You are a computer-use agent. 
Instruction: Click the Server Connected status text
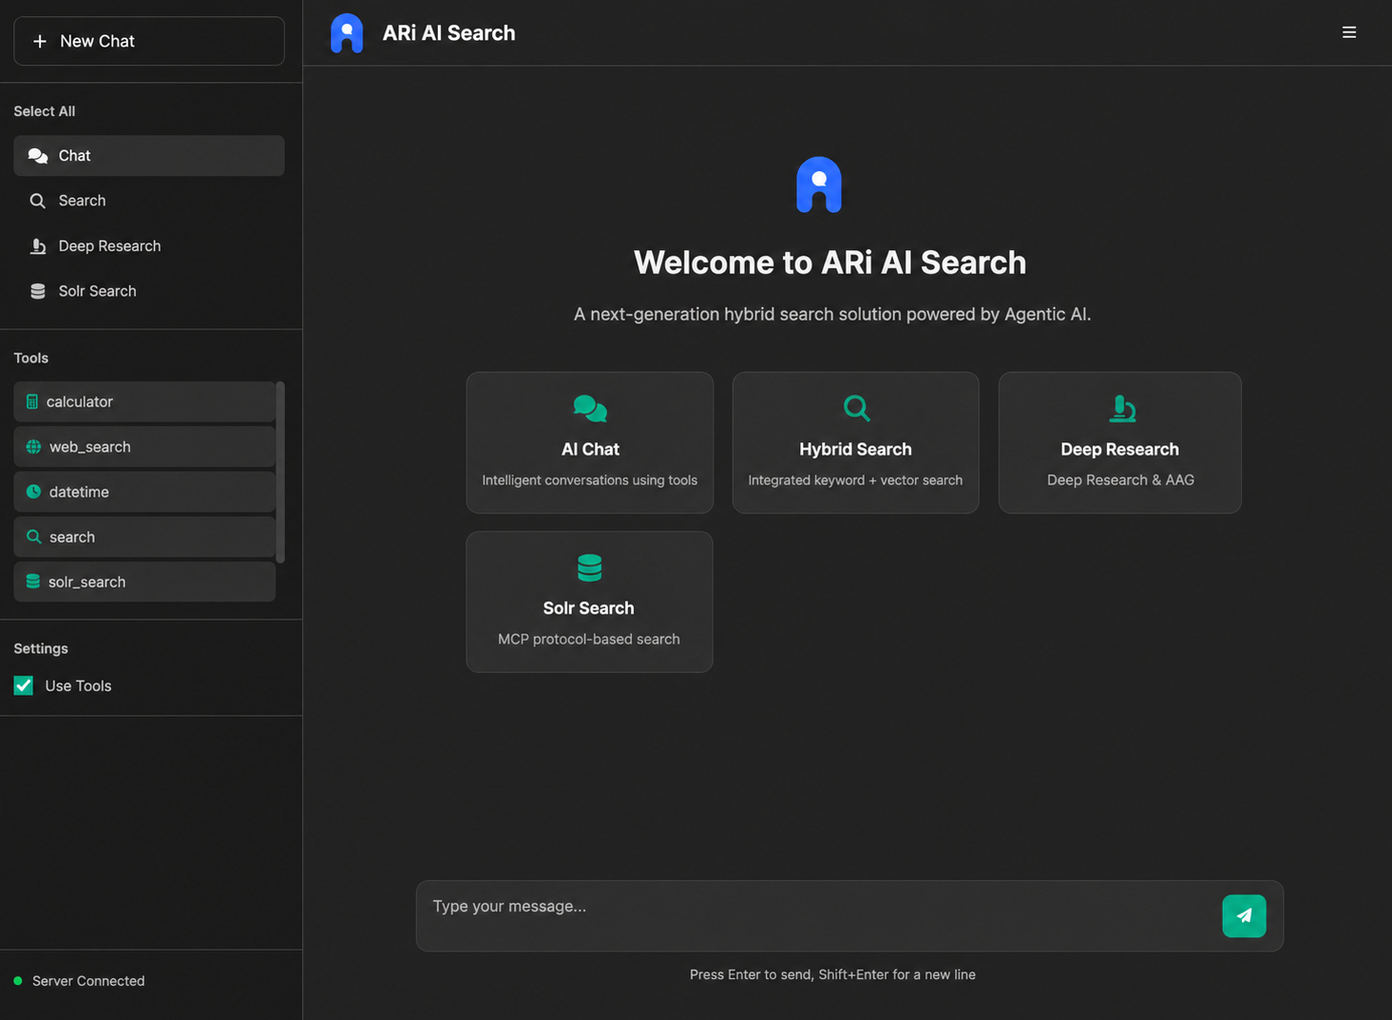(x=88, y=981)
